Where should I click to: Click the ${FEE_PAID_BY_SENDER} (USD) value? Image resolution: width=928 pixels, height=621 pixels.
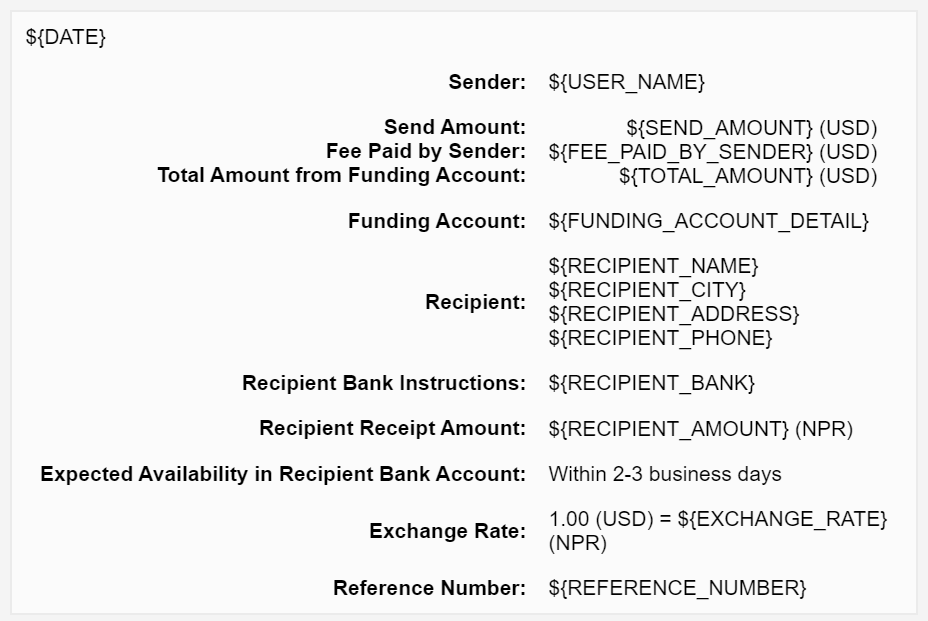coord(713,152)
